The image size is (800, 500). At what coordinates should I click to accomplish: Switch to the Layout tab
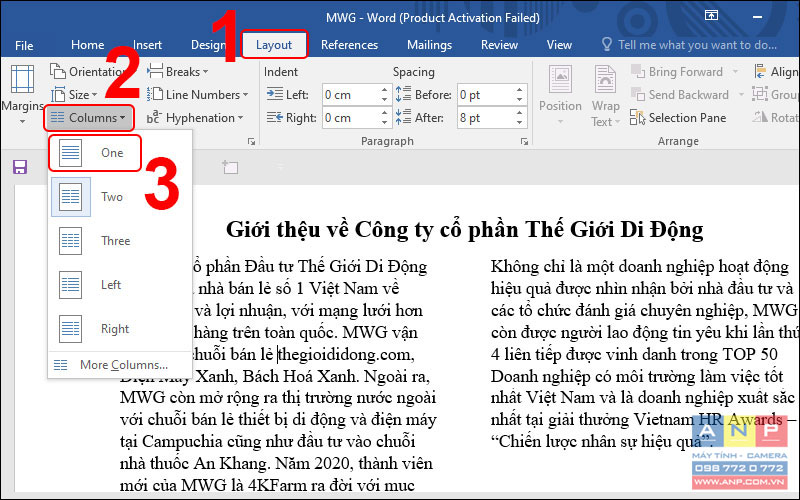pyautogui.click(x=274, y=45)
